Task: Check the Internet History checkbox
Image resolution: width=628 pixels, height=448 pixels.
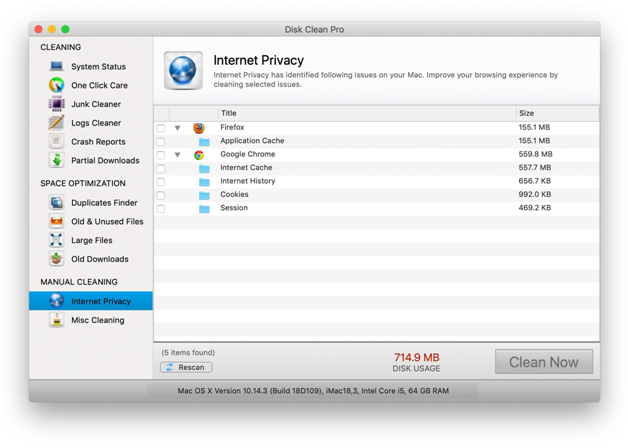Action: [x=161, y=182]
